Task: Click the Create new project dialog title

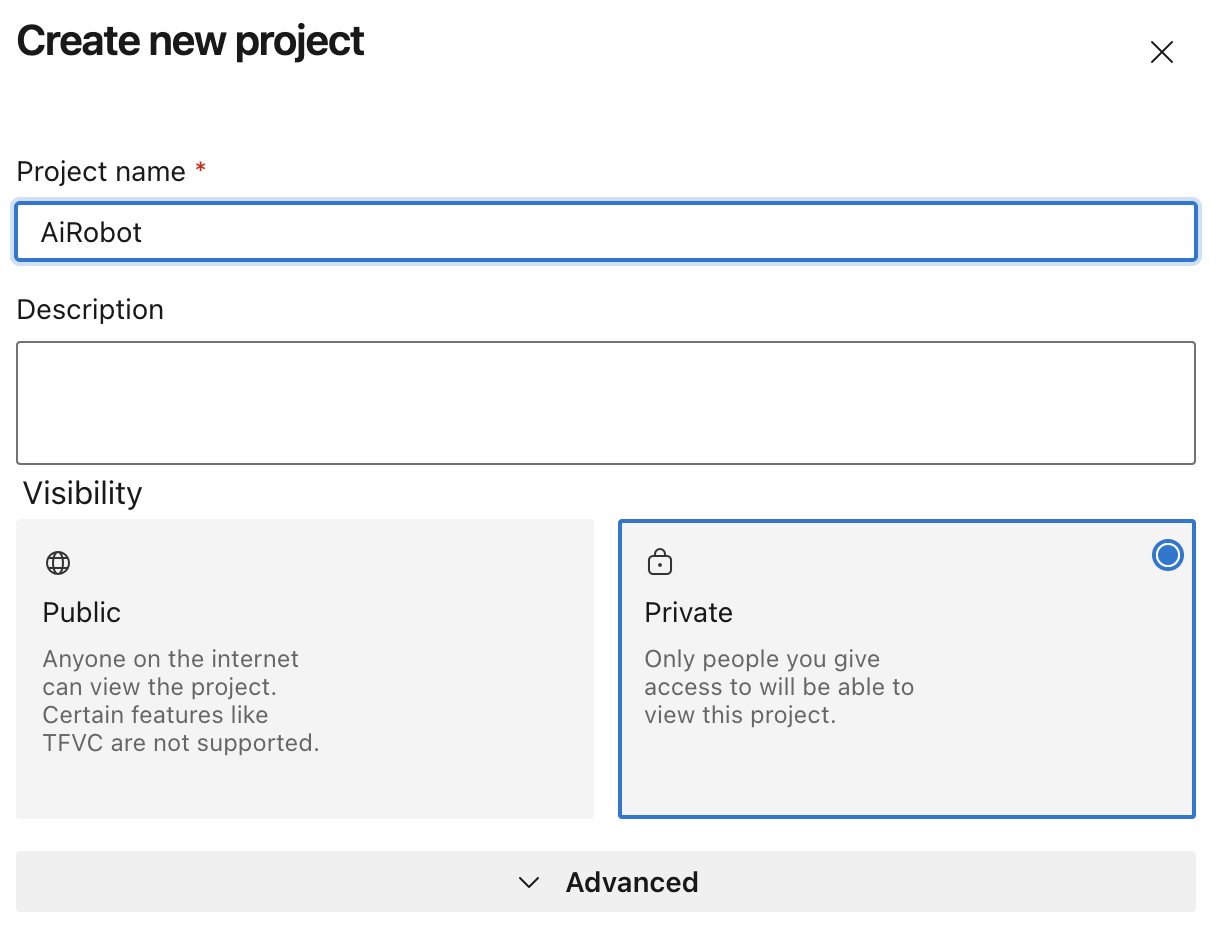Action: pyautogui.click(x=190, y=41)
